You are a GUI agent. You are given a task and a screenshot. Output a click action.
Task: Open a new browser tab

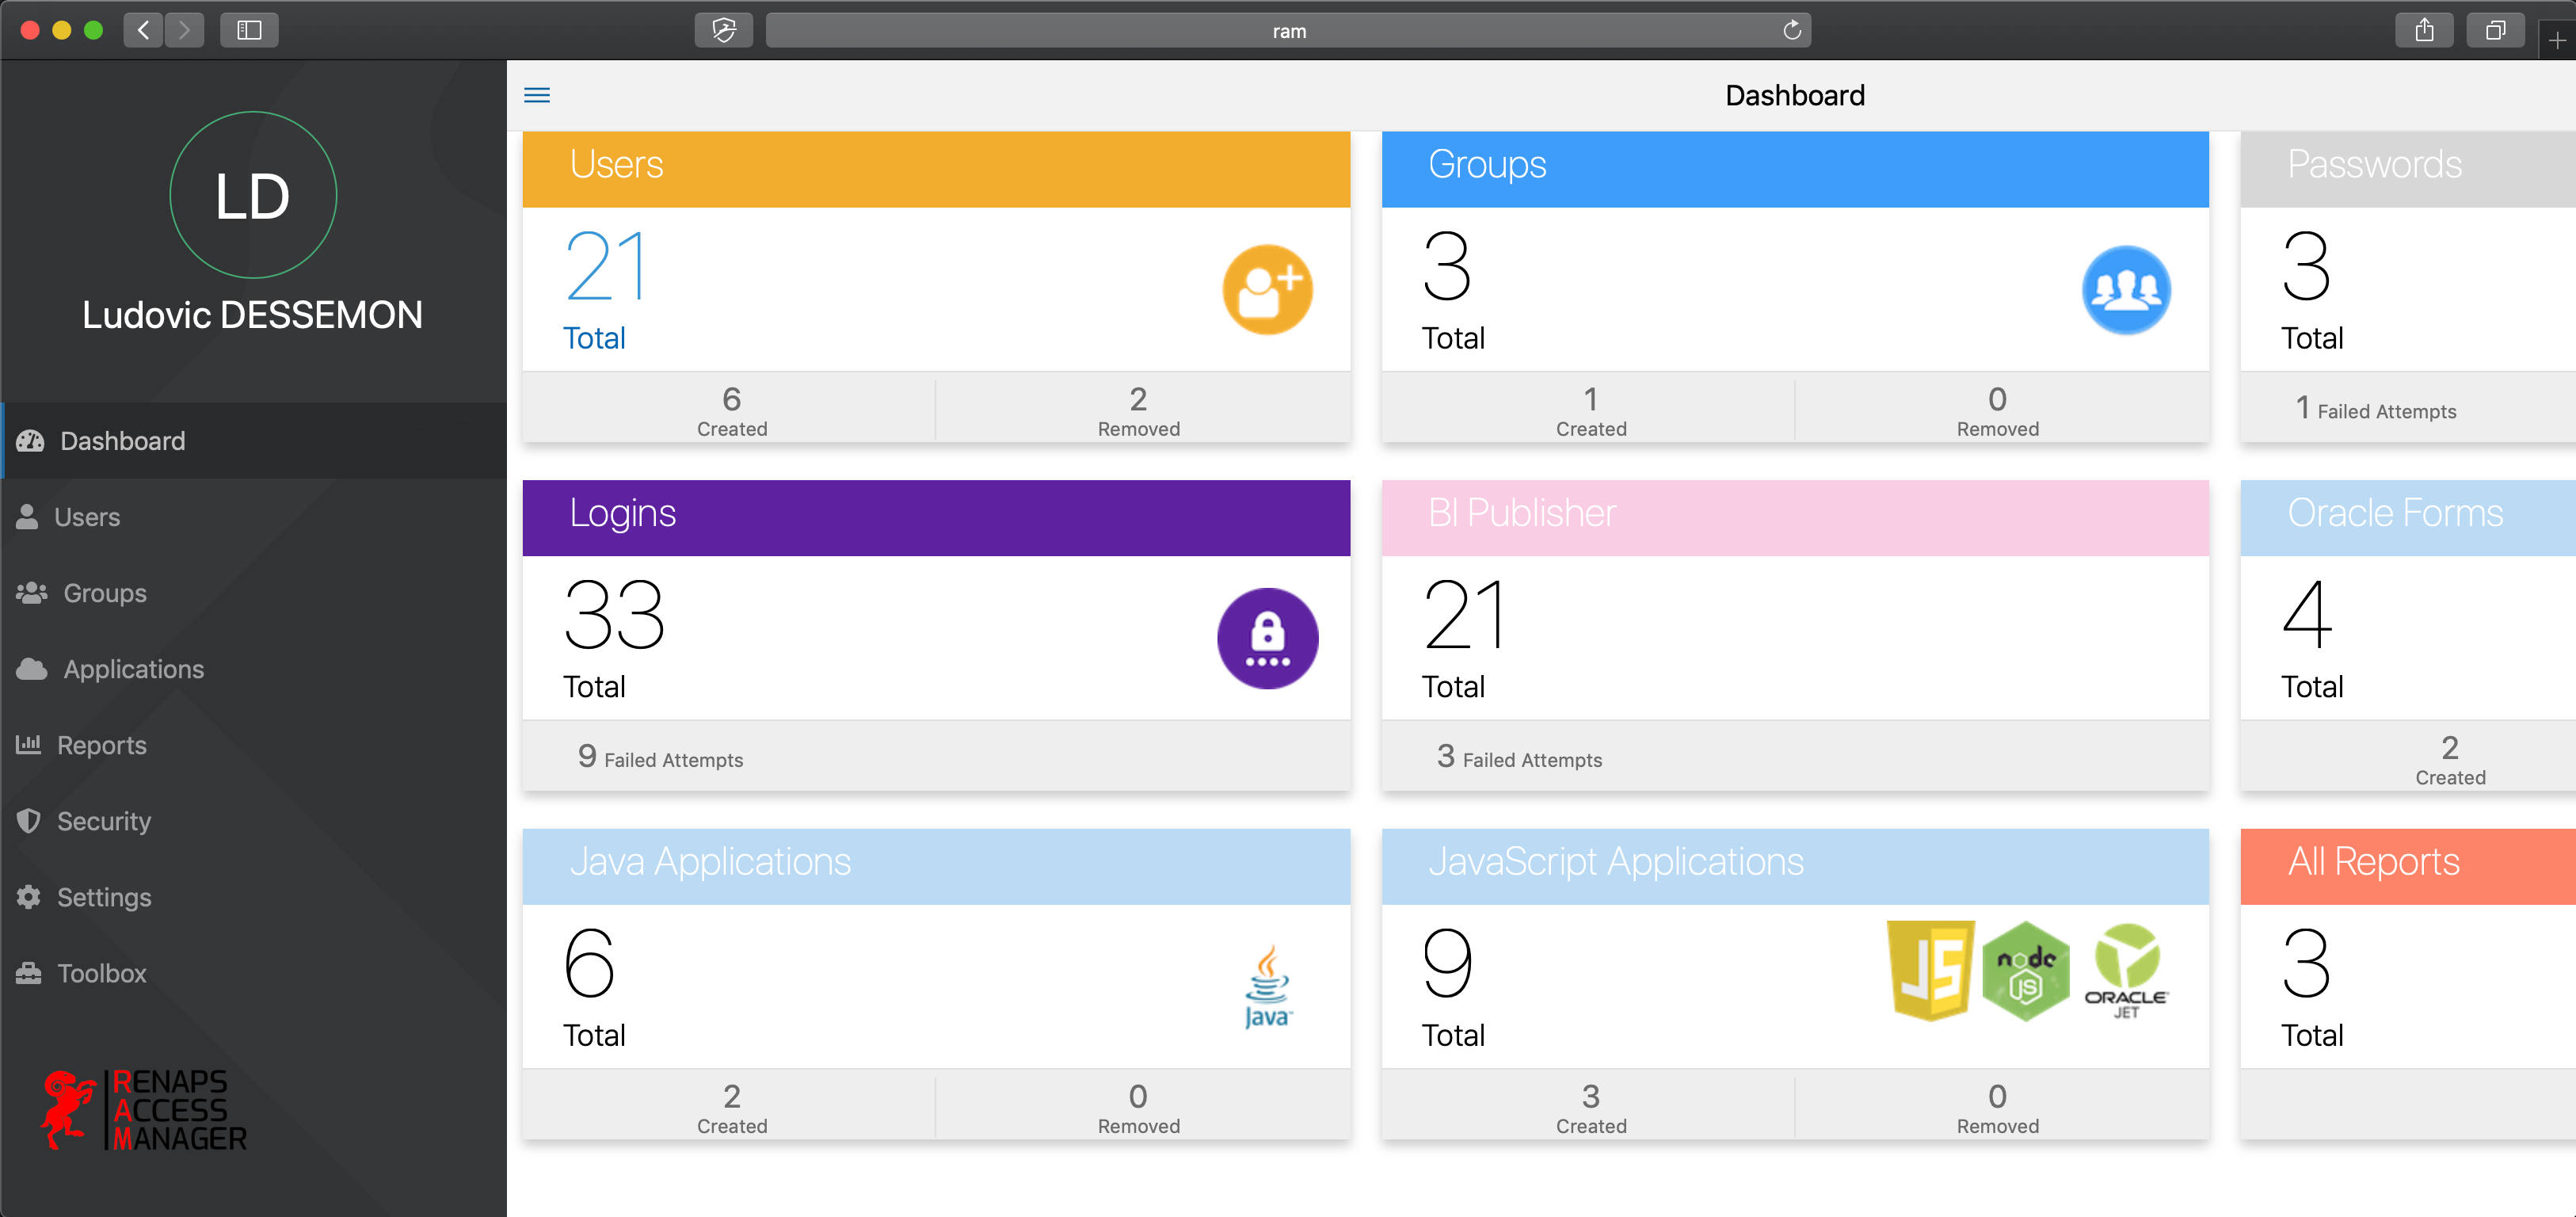coord(2557,40)
